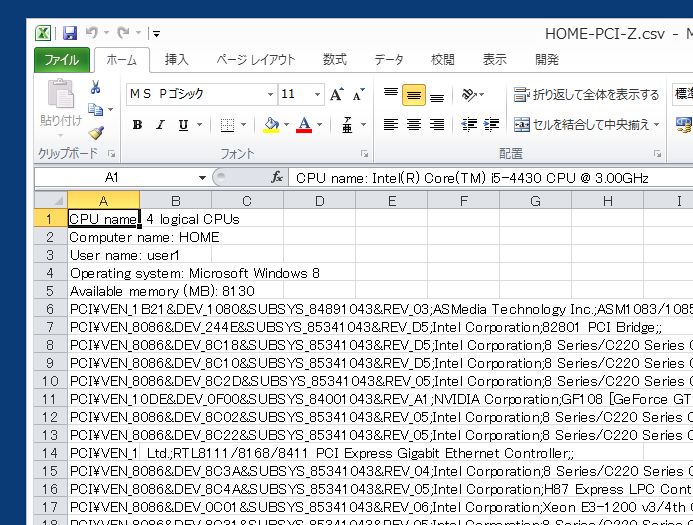Click the Paste clipboard icon

61,94
